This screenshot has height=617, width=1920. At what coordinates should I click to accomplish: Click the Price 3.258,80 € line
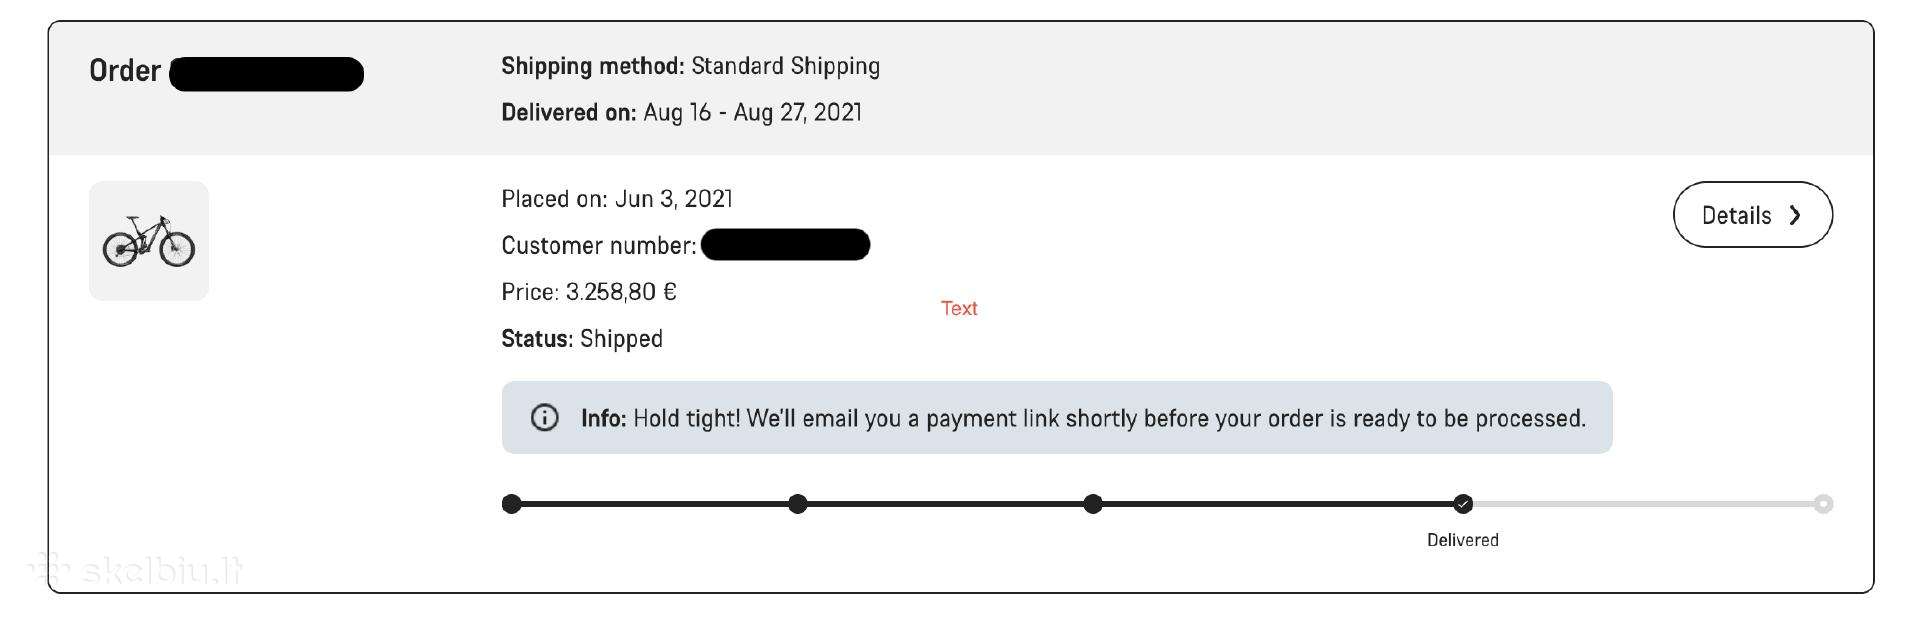589,292
